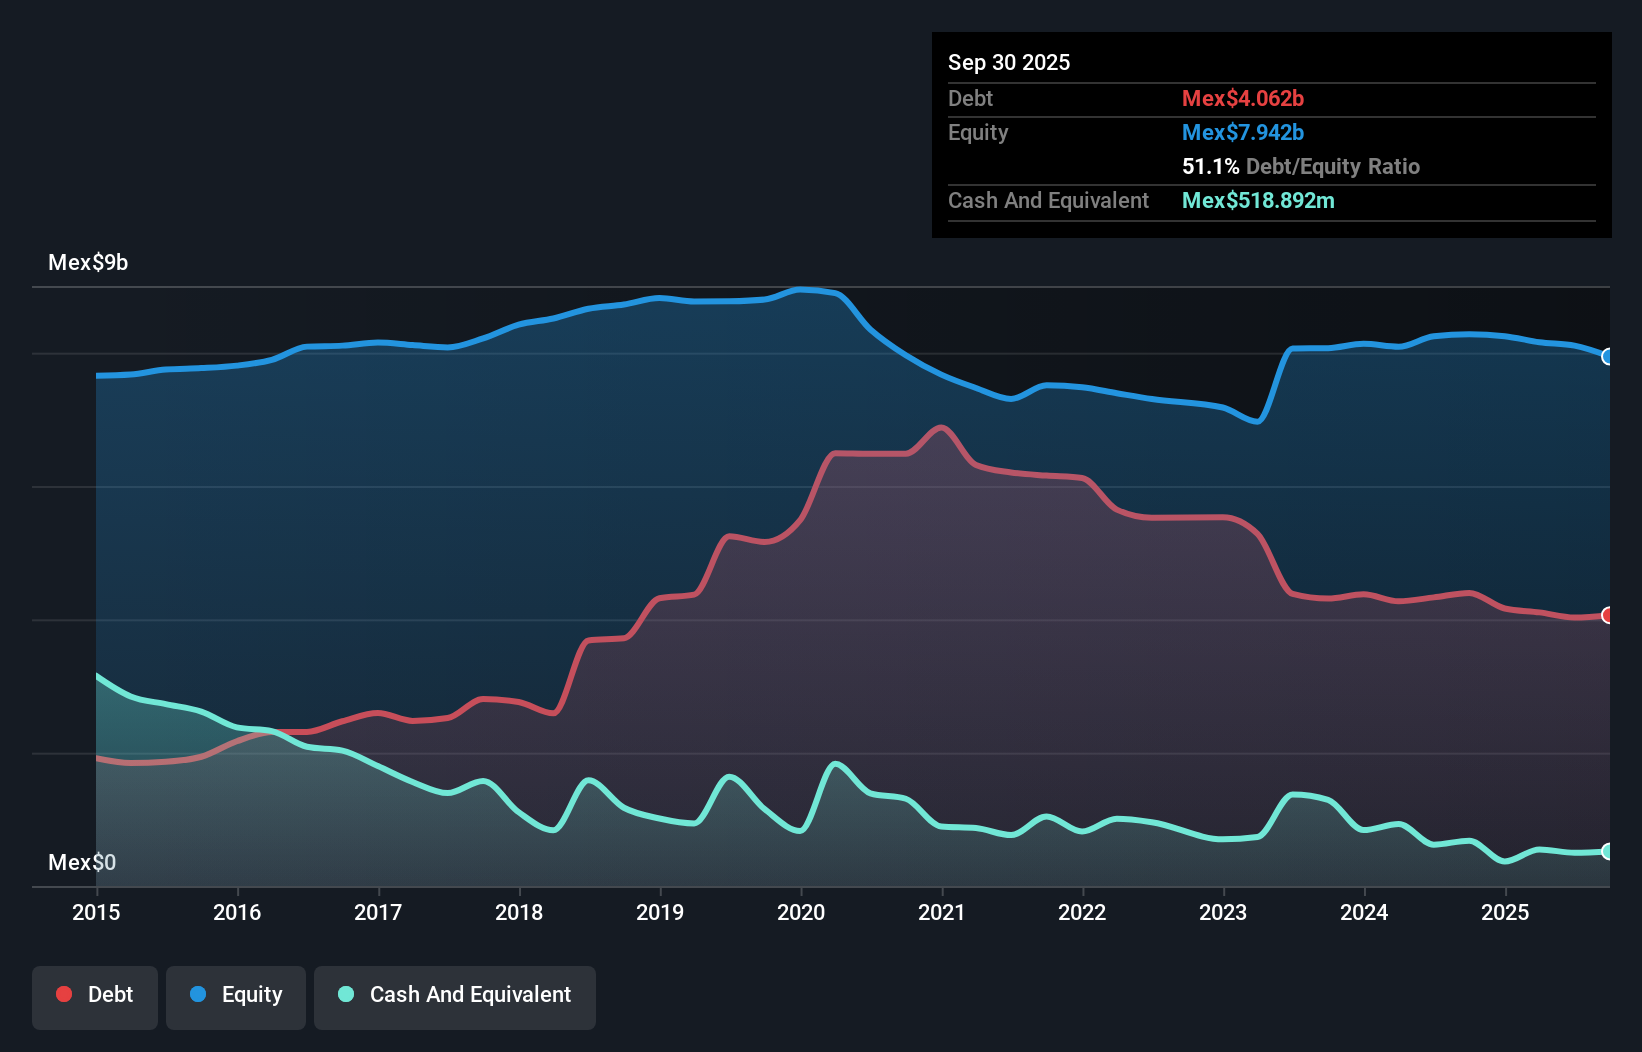Viewport: 1642px width, 1052px height.
Task: Click the Mex$518.892m cash value text
Action: coord(1258,200)
